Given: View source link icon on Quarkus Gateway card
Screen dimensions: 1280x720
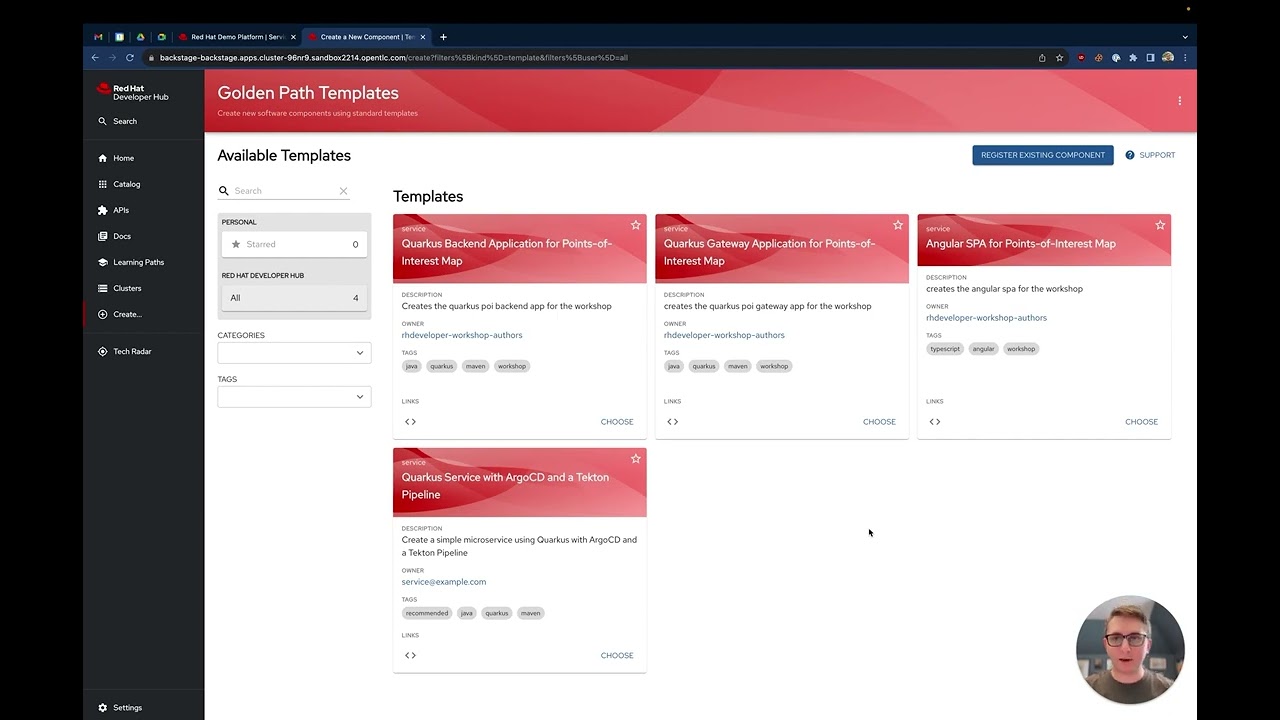Looking at the screenshot, I should pos(672,421).
